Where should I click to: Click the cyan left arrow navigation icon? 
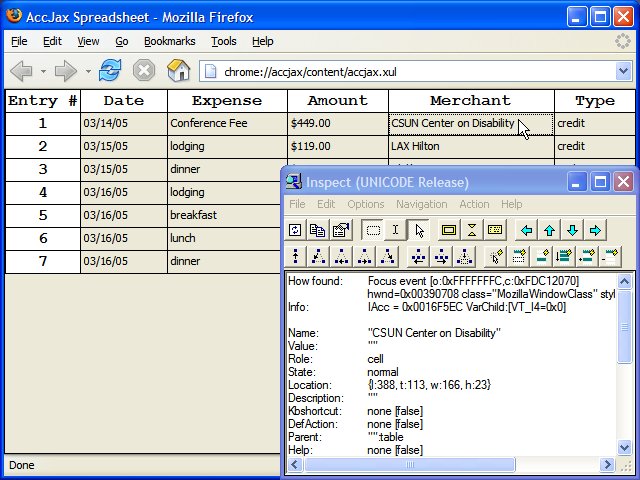point(527,230)
